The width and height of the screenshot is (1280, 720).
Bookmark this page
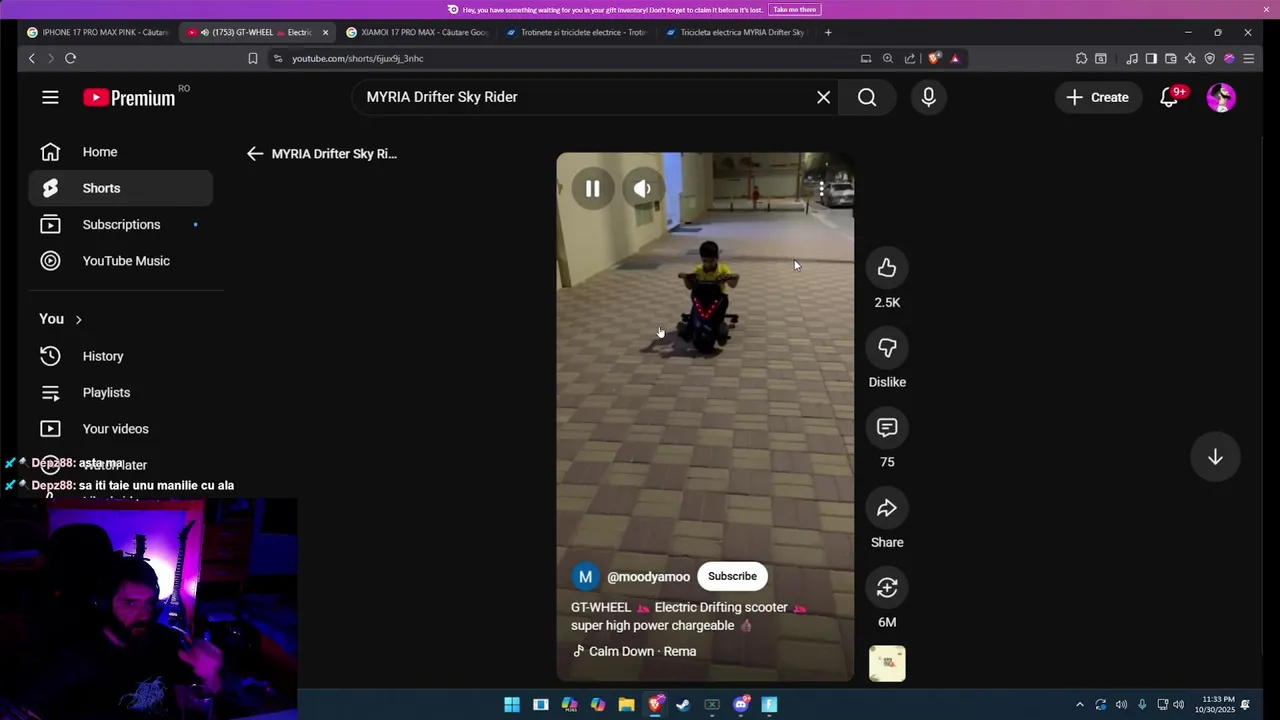pyautogui.click(x=253, y=58)
